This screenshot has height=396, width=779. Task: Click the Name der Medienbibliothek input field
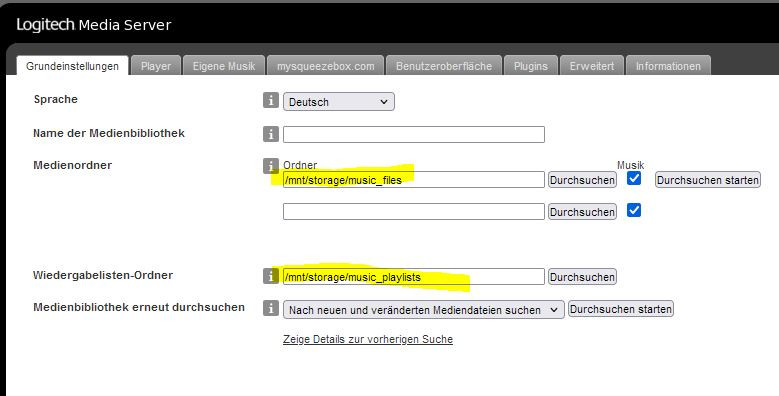pyautogui.click(x=414, y=134)
